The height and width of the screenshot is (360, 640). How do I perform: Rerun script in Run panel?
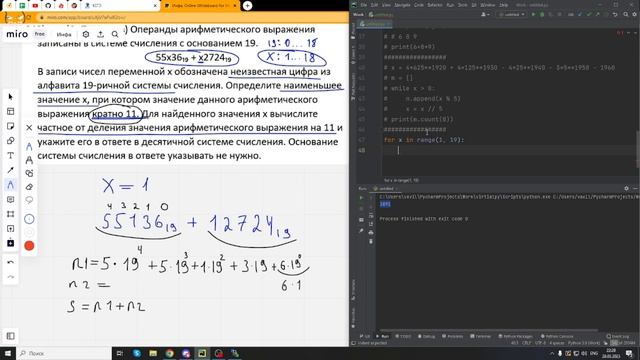click(361, 198)
